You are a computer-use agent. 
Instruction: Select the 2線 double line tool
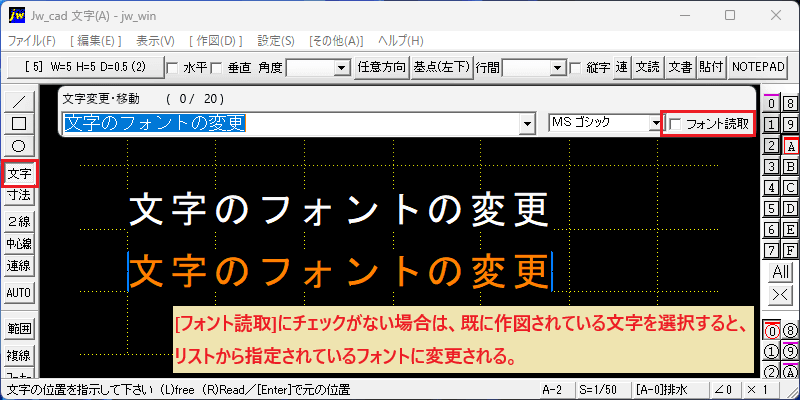pos(19,221)
